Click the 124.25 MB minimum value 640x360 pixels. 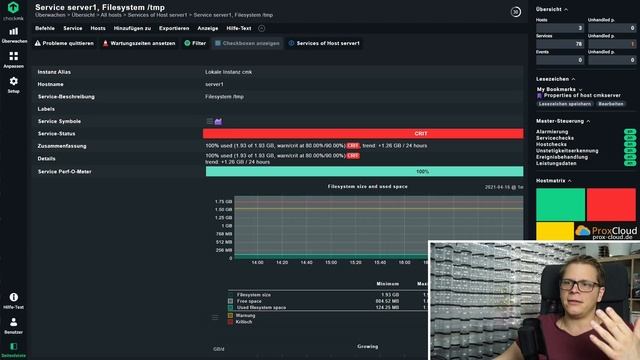pyautogui.click(x=387, y=307)
